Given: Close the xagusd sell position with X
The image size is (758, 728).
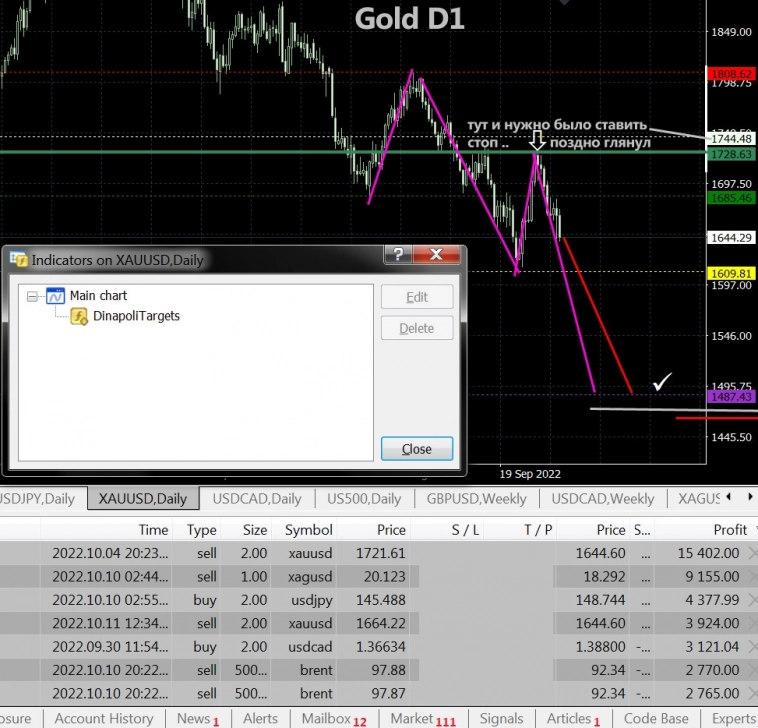Looking at the screenshot, I should 752,577.
